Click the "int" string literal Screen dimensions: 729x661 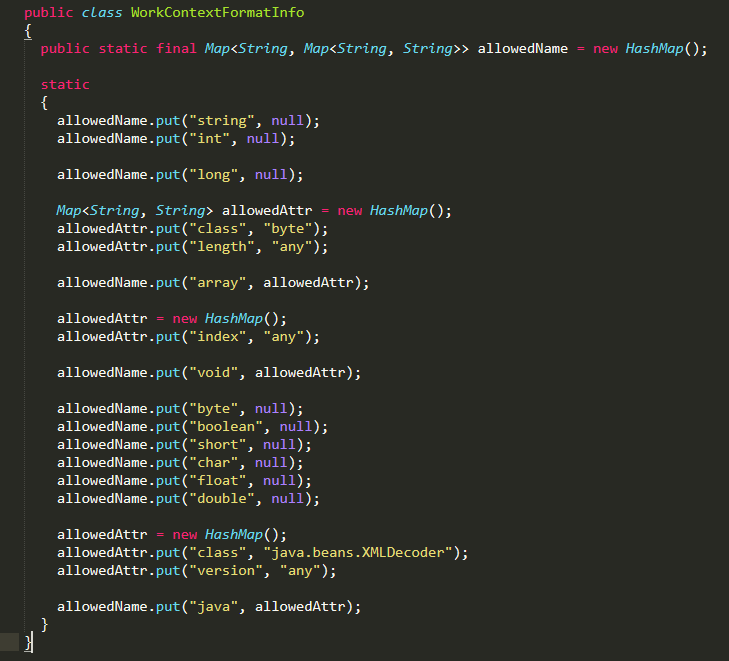click(x=209, y=139)
